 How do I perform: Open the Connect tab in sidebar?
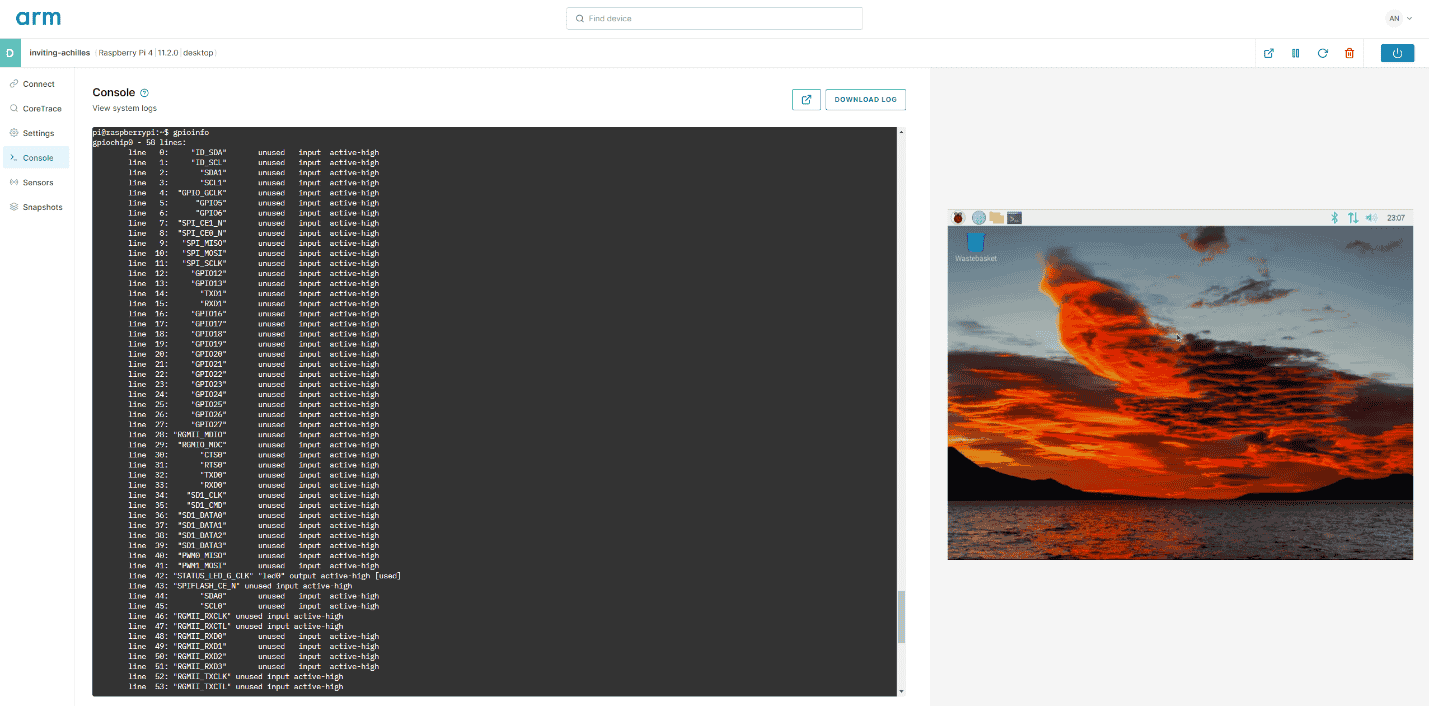[37, 84]
